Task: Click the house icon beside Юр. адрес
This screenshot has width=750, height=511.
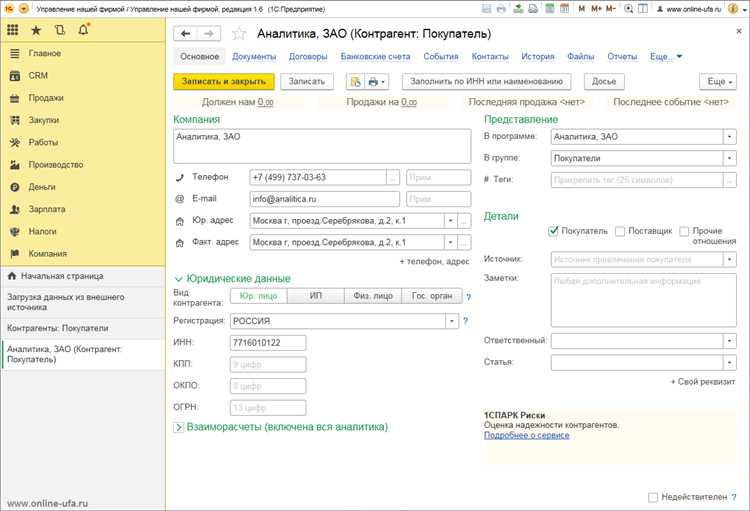Action: [179, 221]
